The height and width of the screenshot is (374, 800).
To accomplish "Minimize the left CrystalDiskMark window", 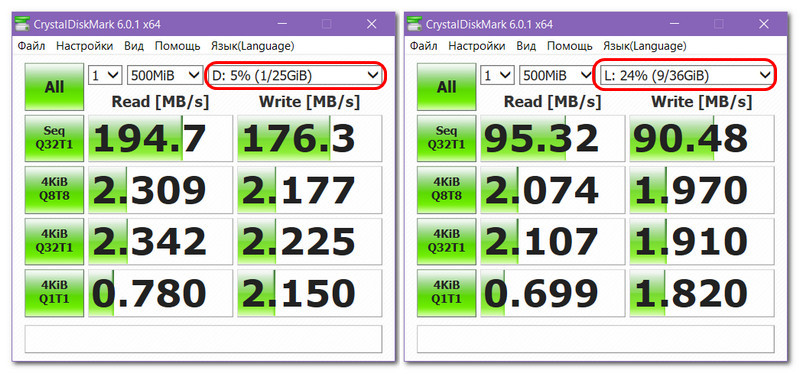I will point(282,23).
